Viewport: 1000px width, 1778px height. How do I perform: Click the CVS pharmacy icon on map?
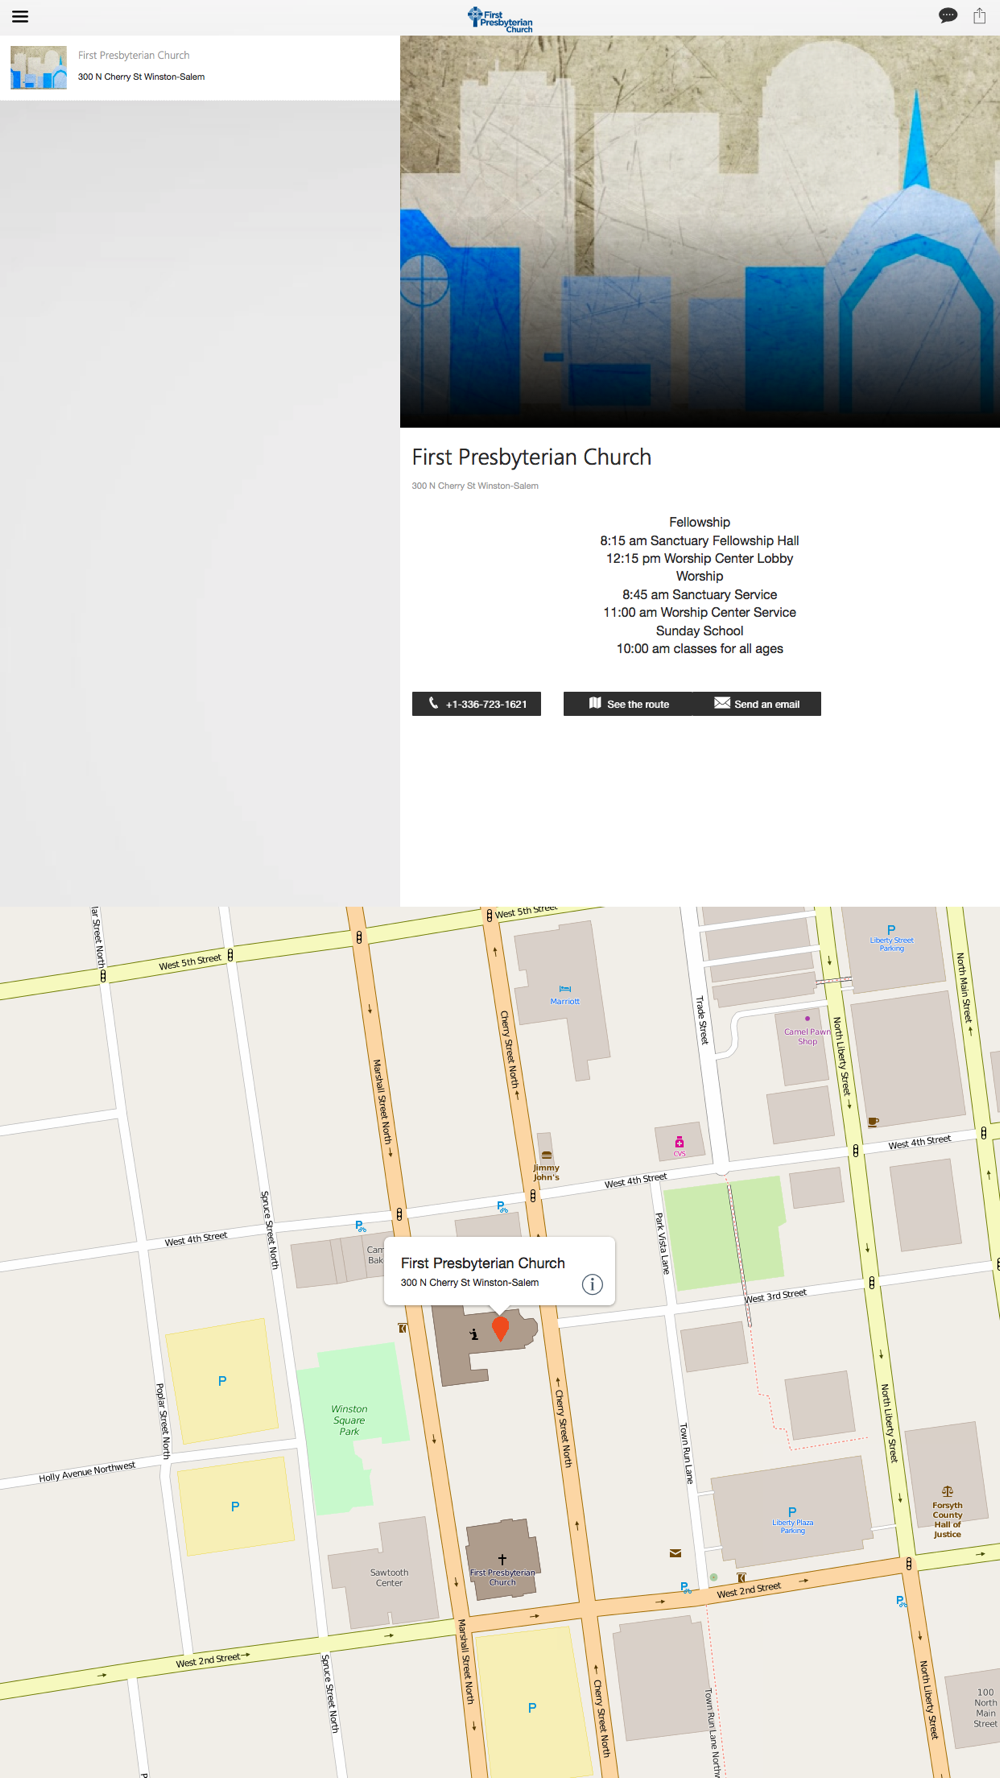coord(679,1142)
